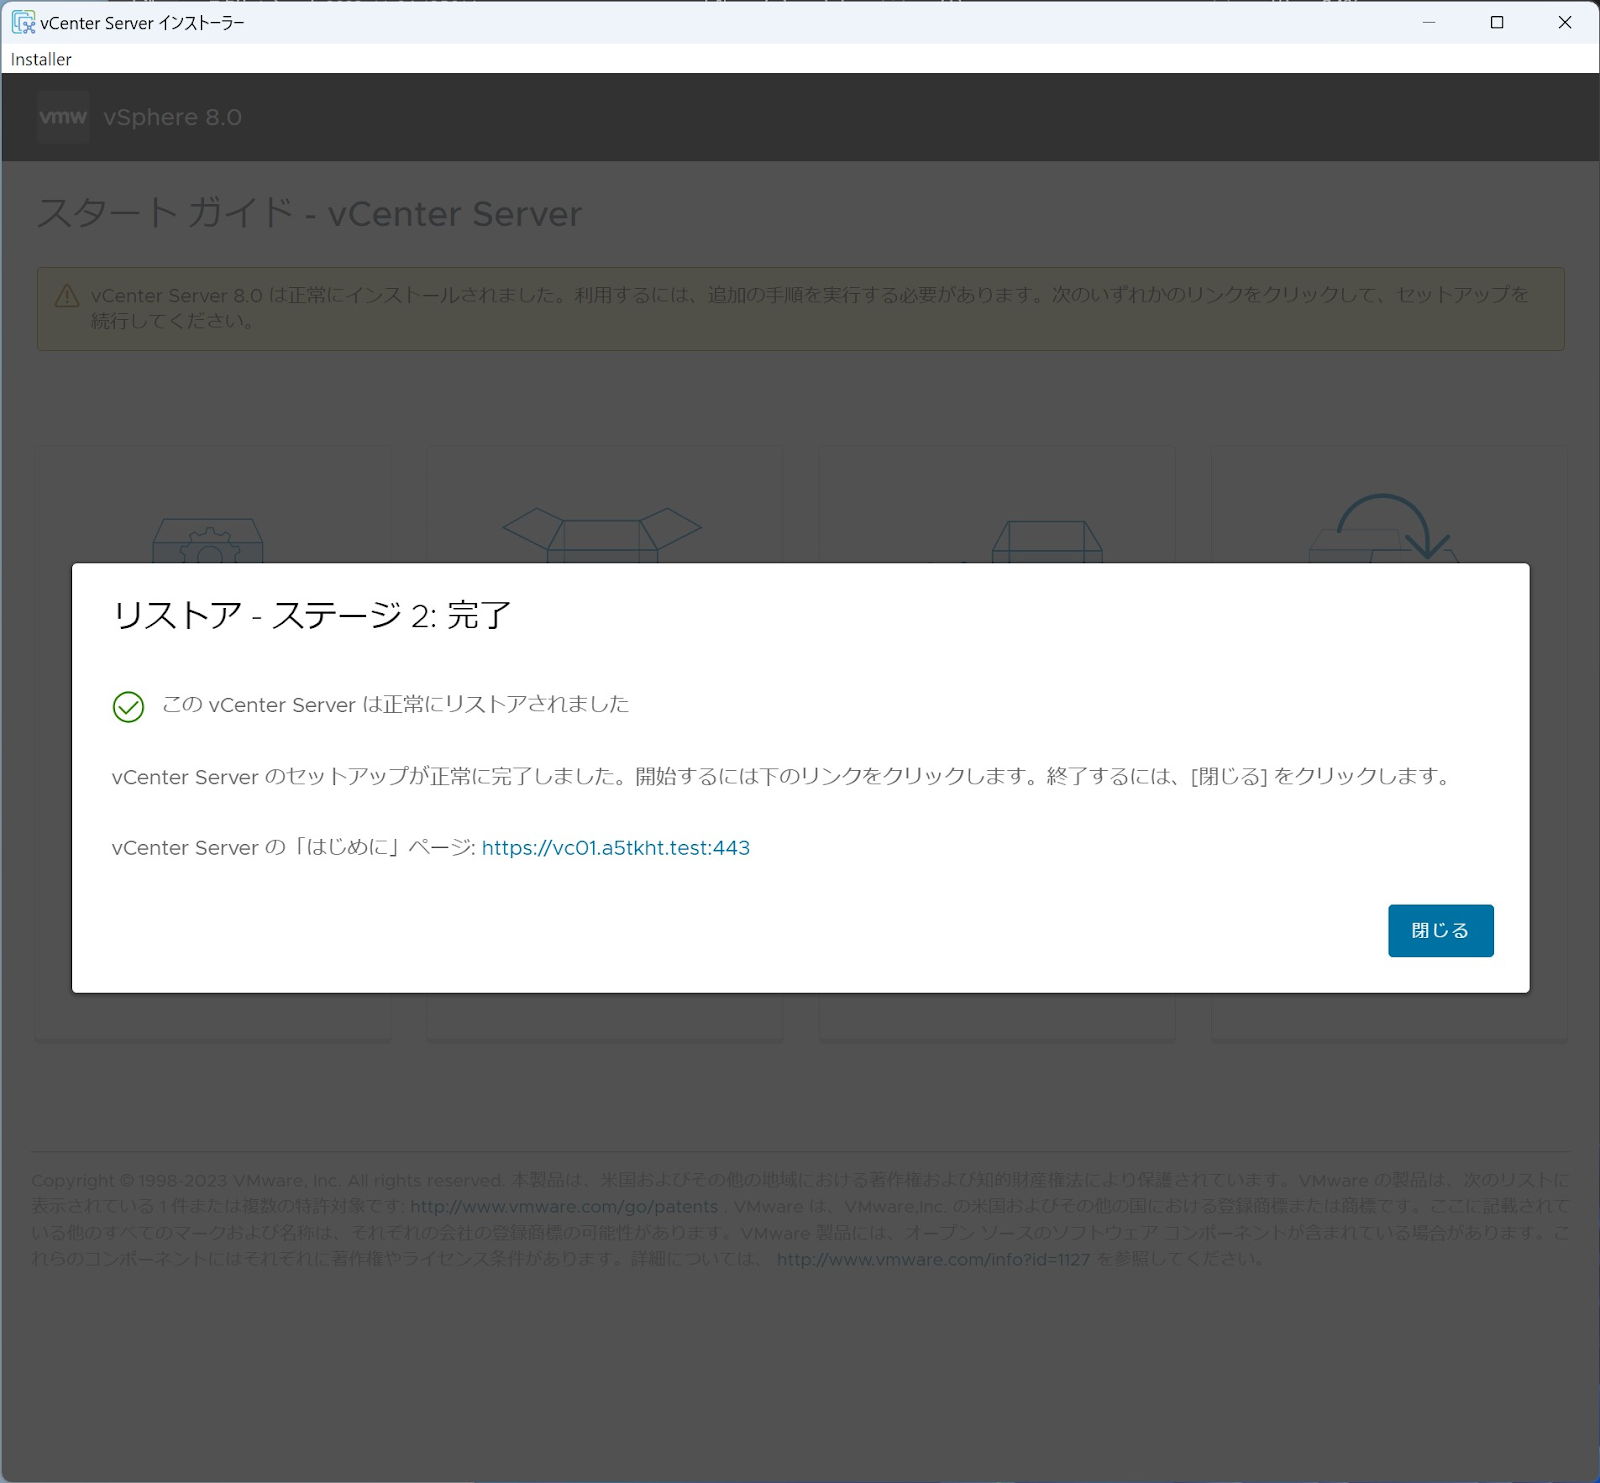Click the yellow warning triangle icon
The height and width of the screenshot is (1483, 1600).
(67, 296)
